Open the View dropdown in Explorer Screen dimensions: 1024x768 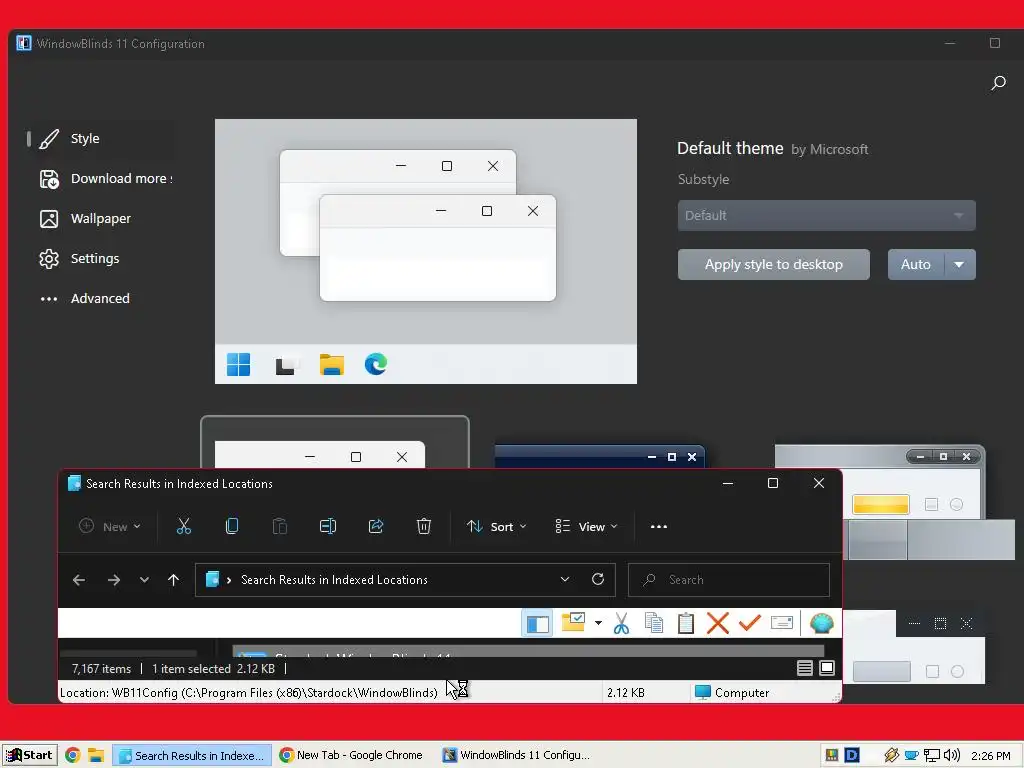point(586,526)
